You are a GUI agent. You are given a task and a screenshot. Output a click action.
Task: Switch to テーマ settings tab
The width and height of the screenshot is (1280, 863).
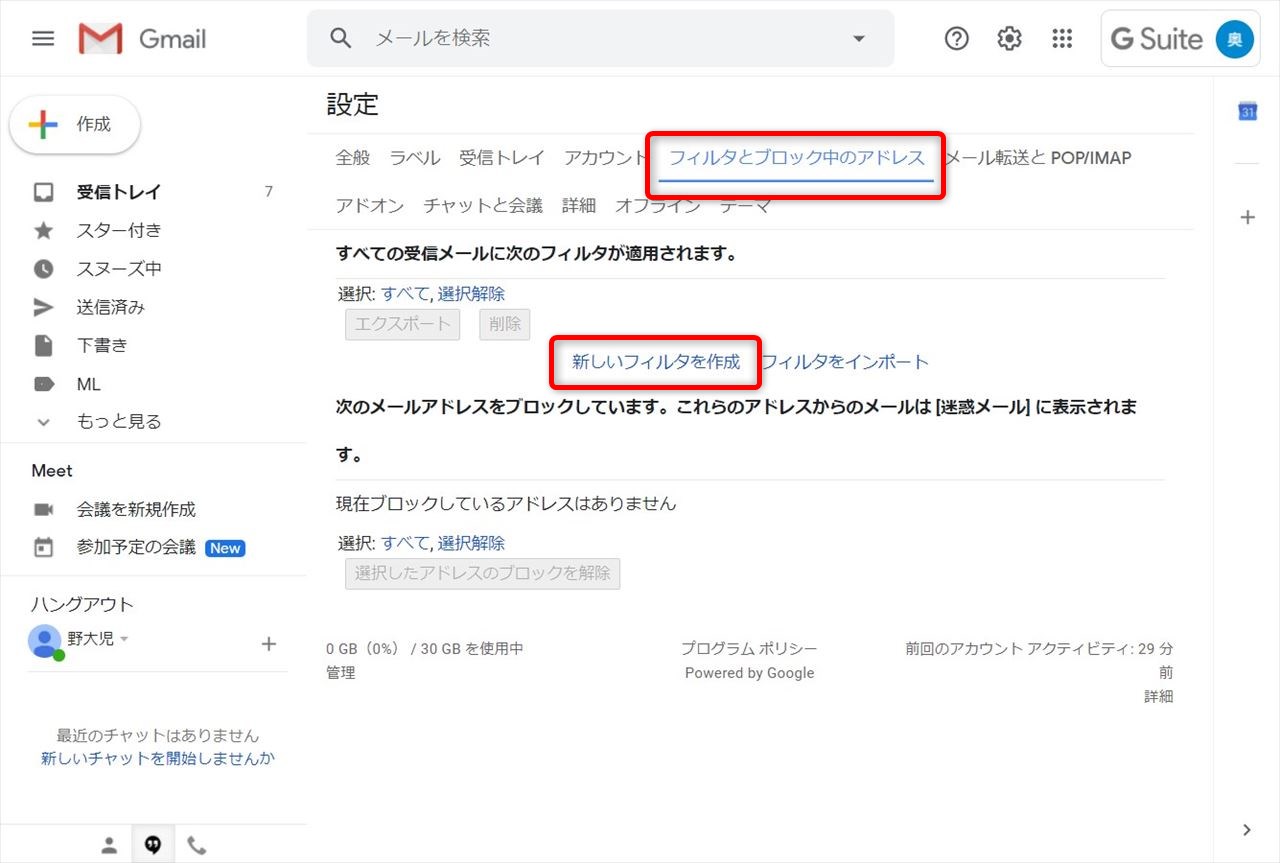[x=746, y=206]
